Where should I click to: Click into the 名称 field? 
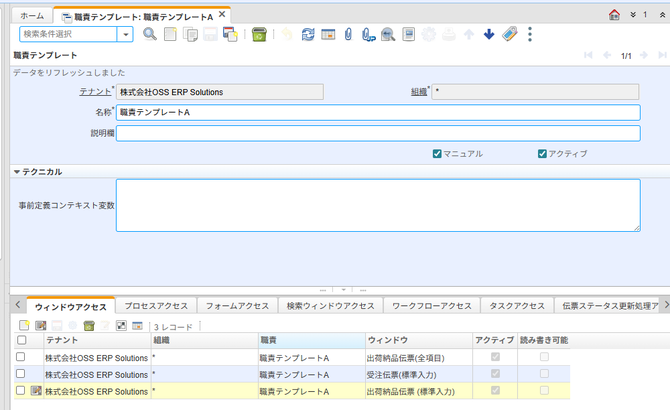coord(378,112)
